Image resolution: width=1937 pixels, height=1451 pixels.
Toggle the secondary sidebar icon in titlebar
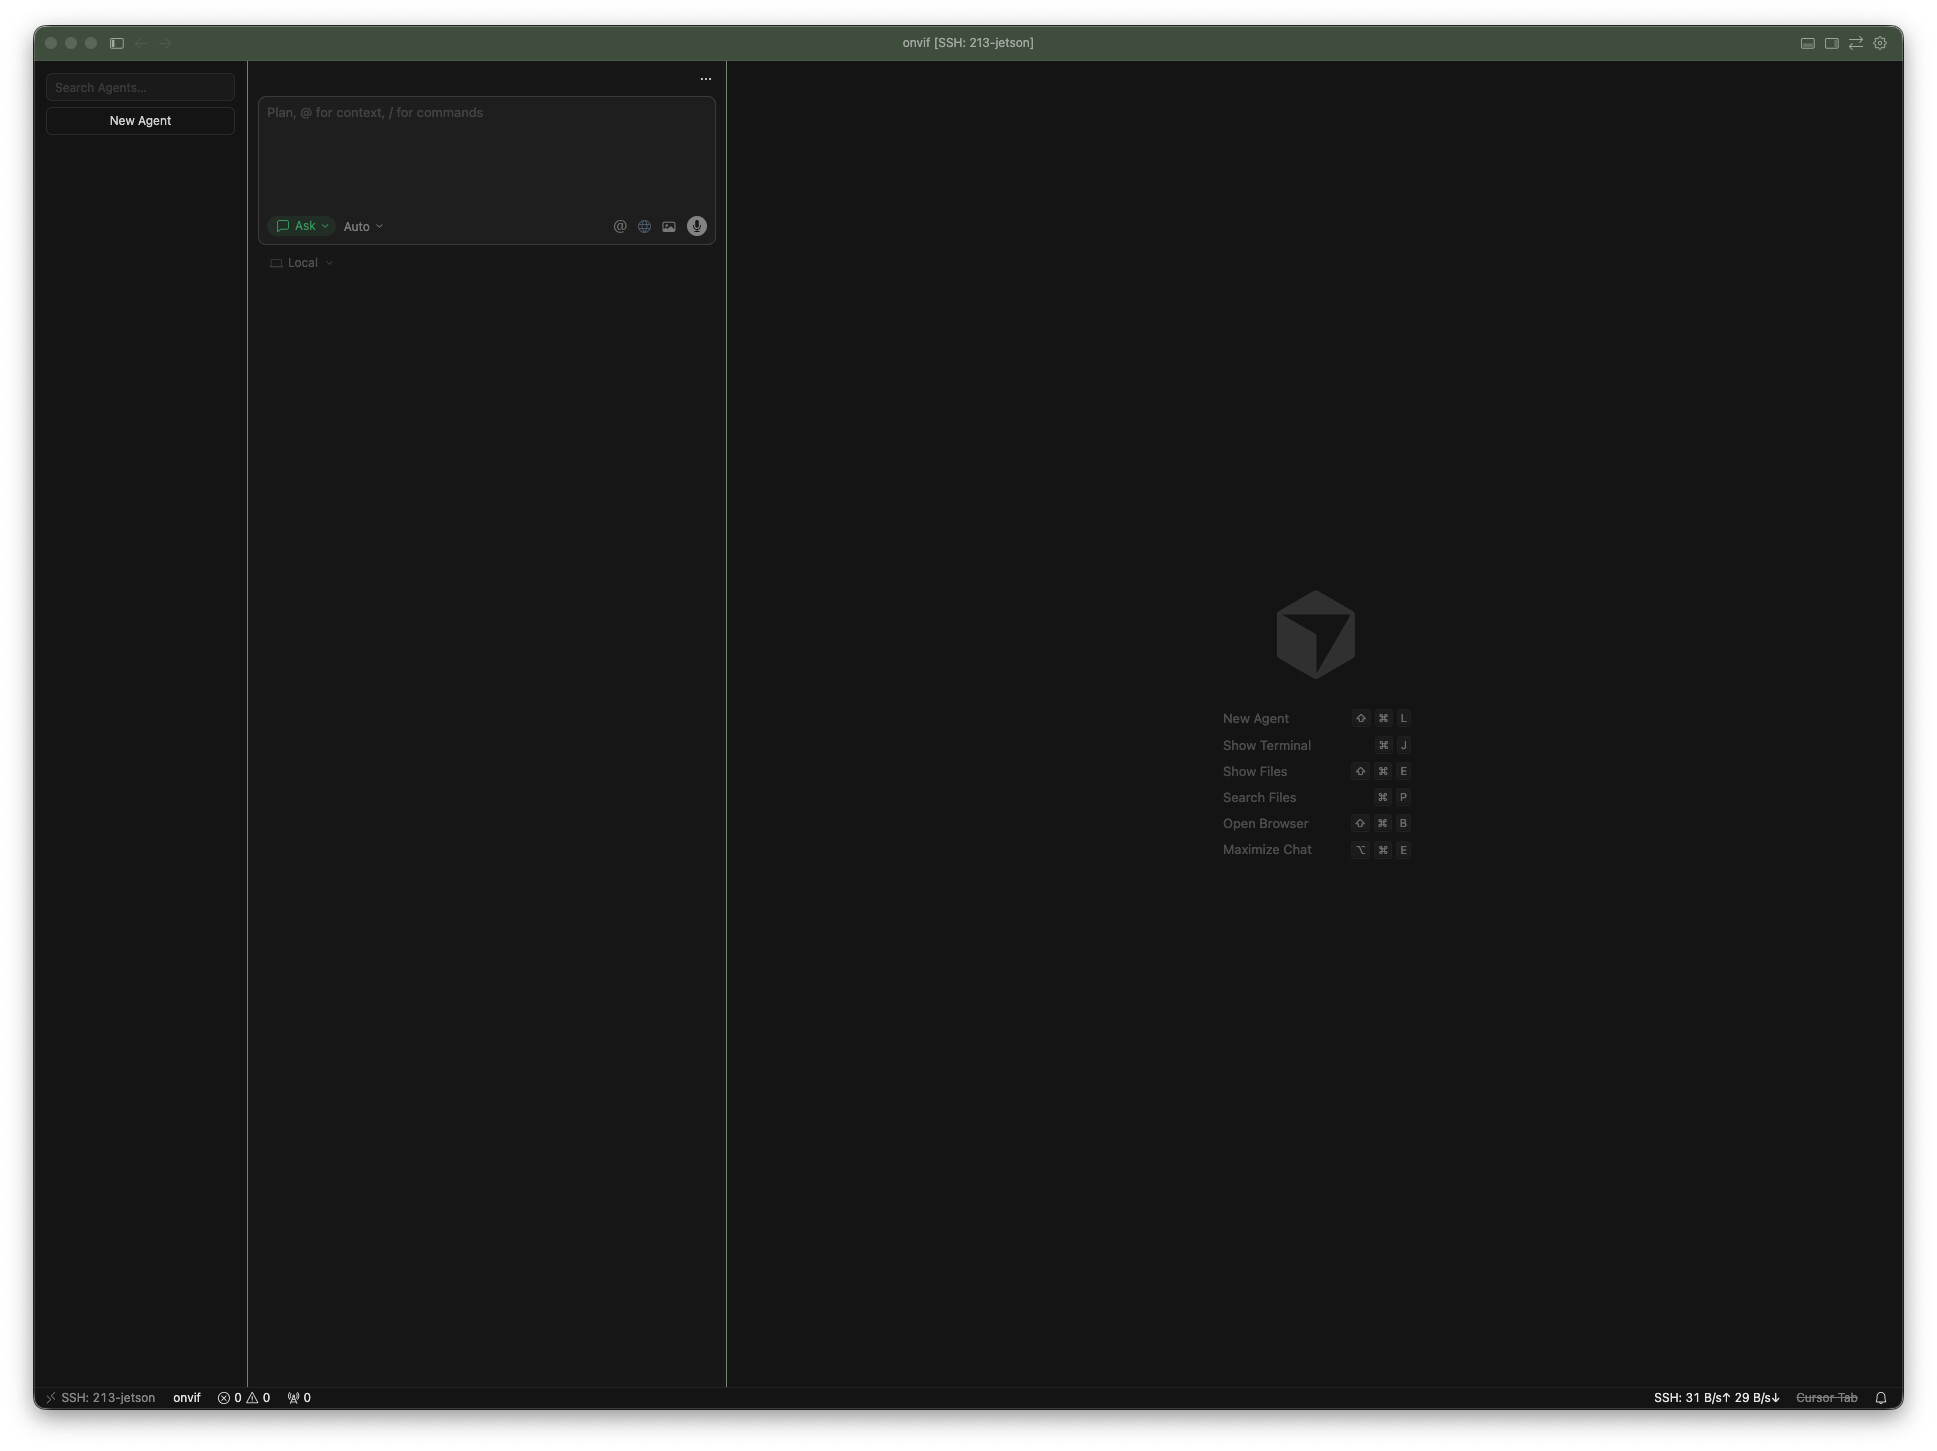(1831, 43)
